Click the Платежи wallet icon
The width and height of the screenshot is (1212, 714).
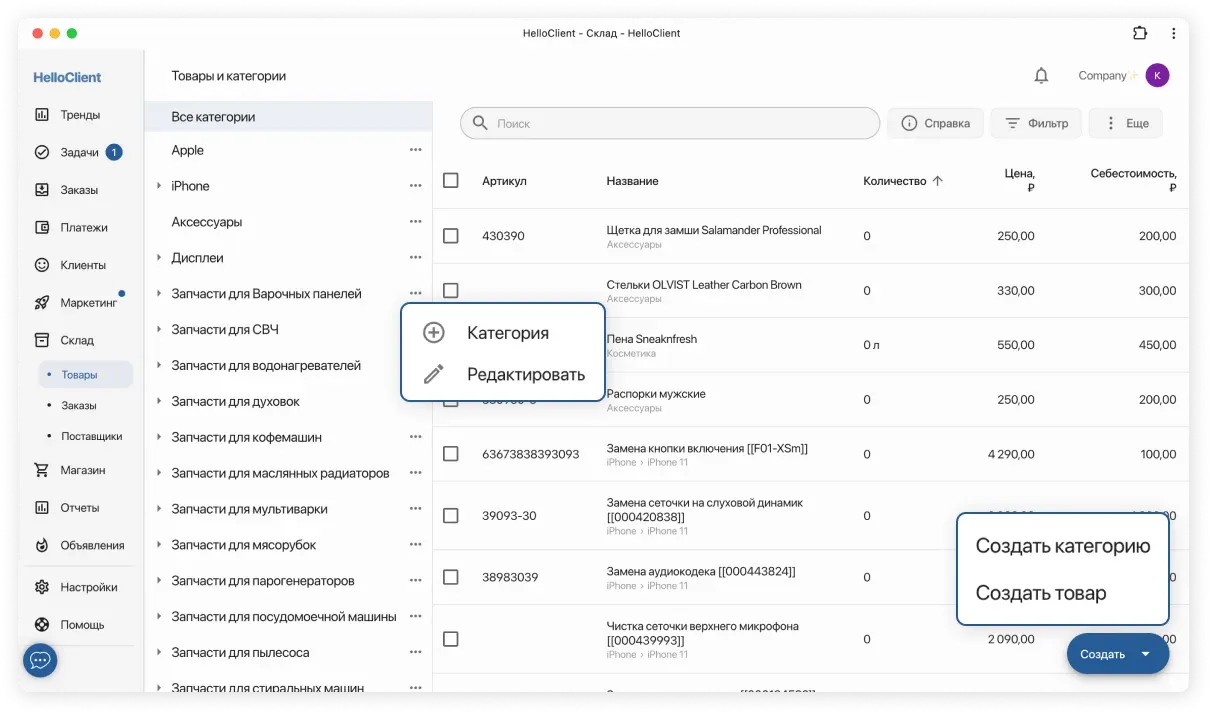tap(42, 228)
